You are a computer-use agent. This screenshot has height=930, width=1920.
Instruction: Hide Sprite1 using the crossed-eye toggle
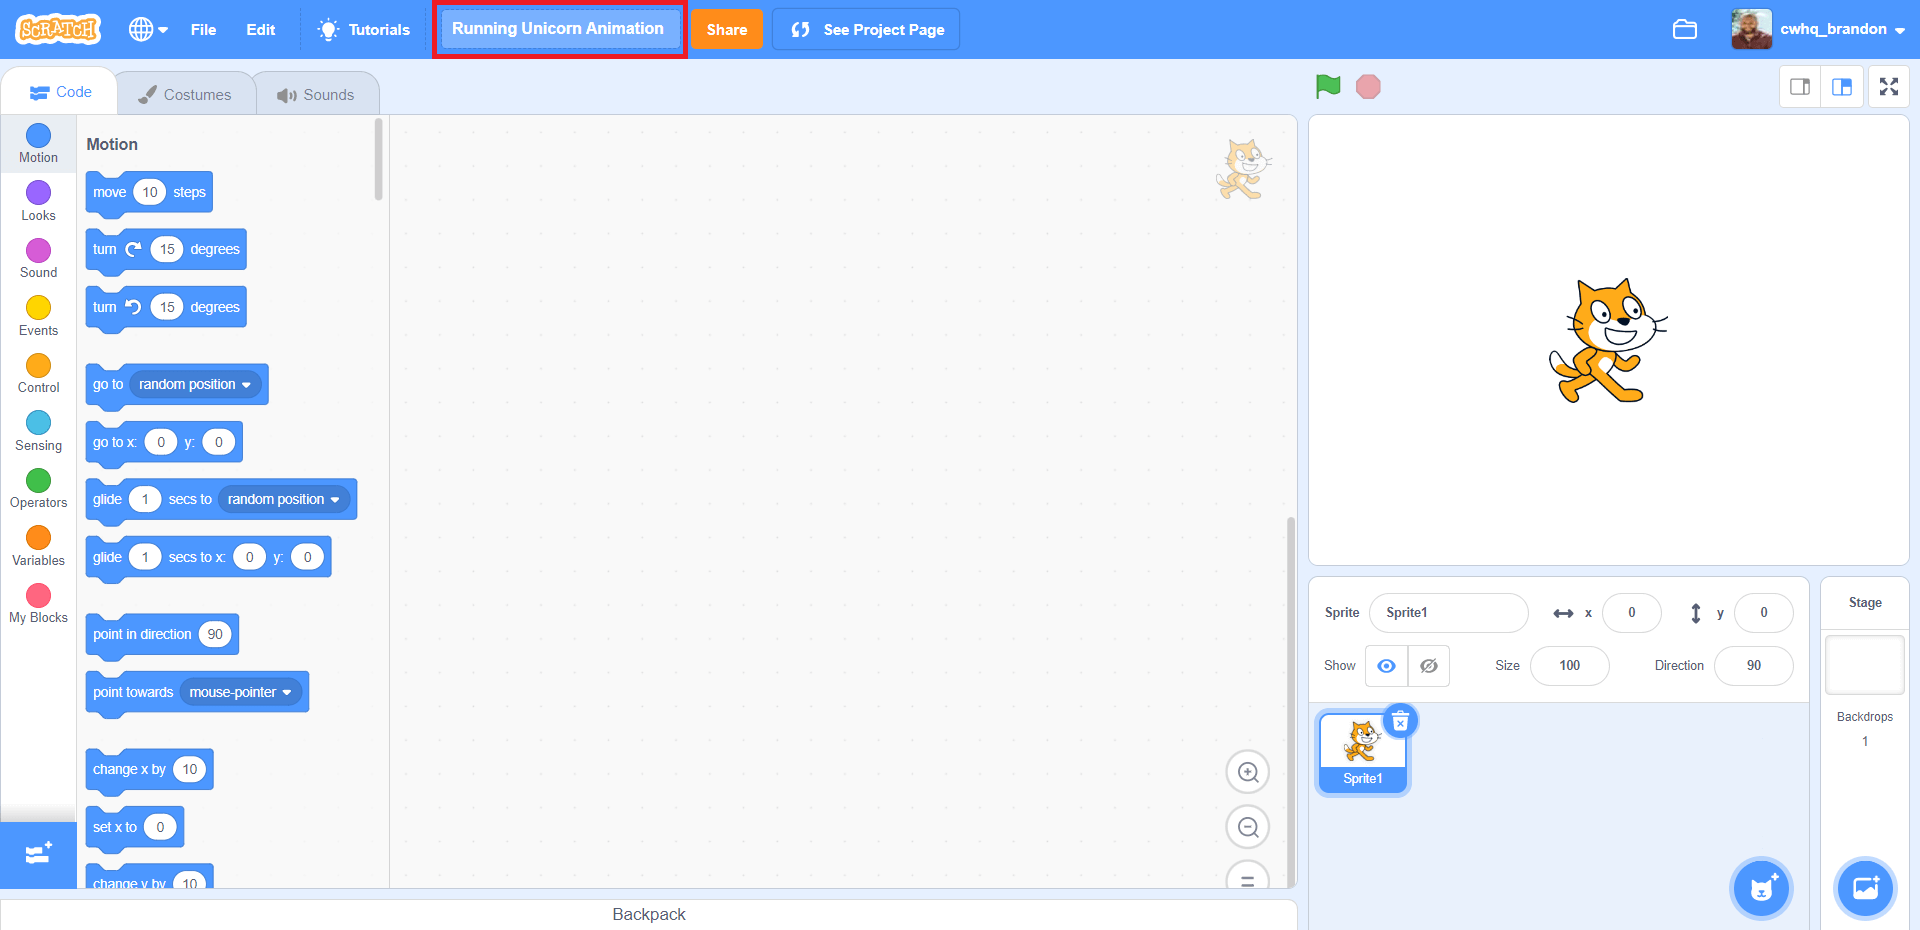(x=1428, y=665)
